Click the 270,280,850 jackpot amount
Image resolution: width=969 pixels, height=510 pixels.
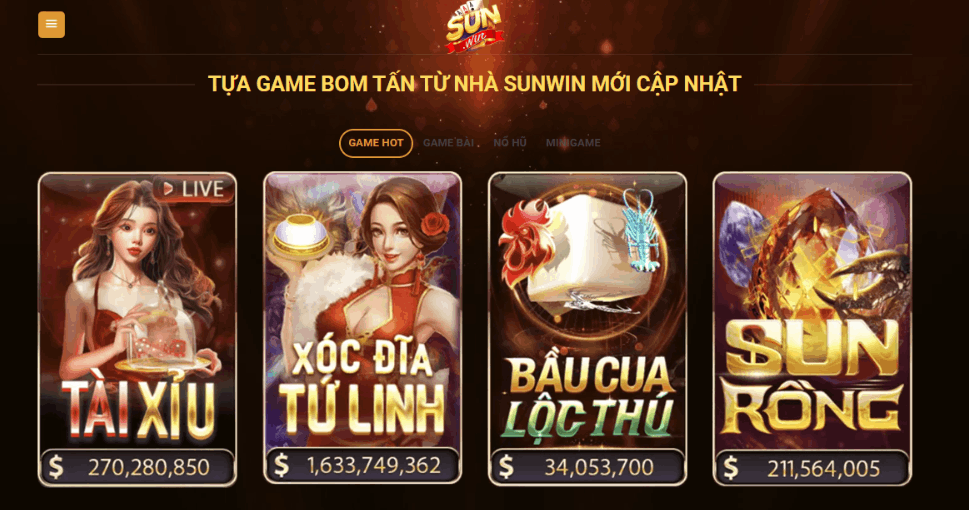[148, 468]
